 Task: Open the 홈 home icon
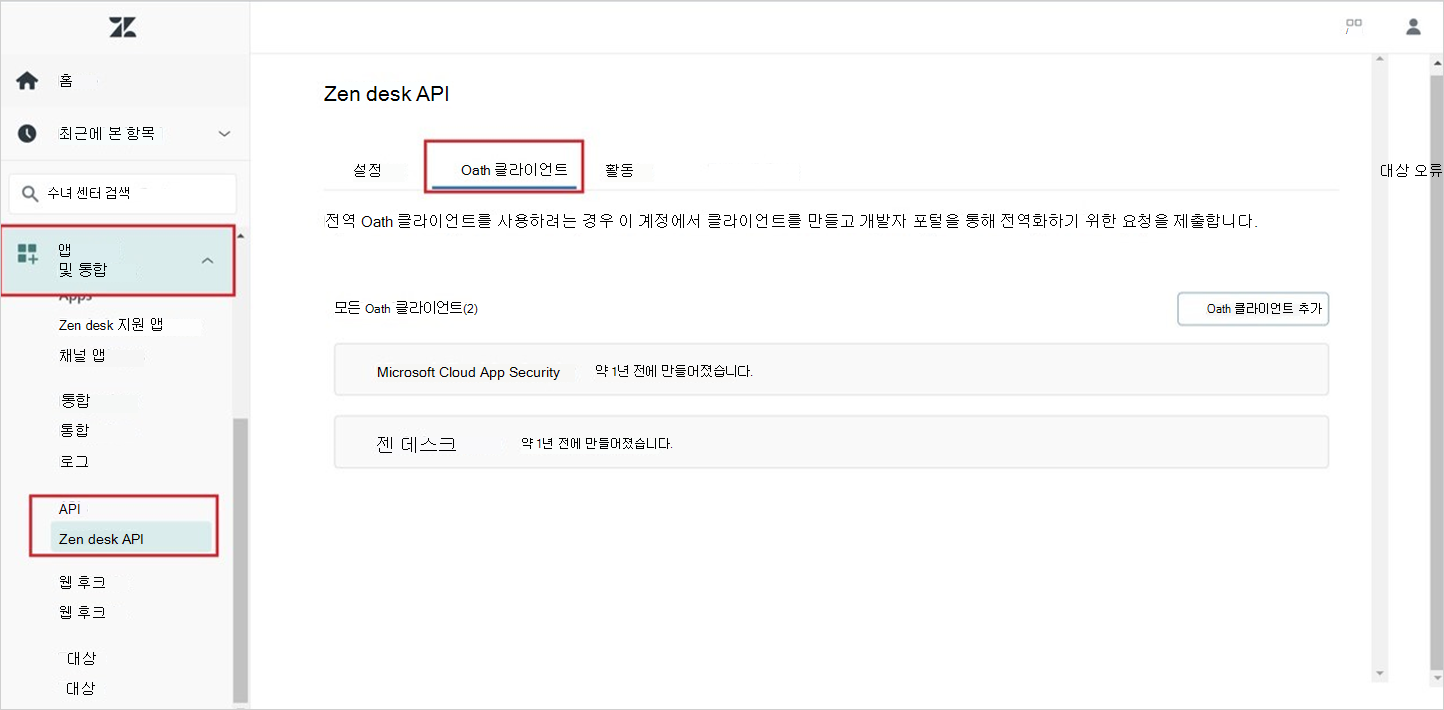coord(26,80)
